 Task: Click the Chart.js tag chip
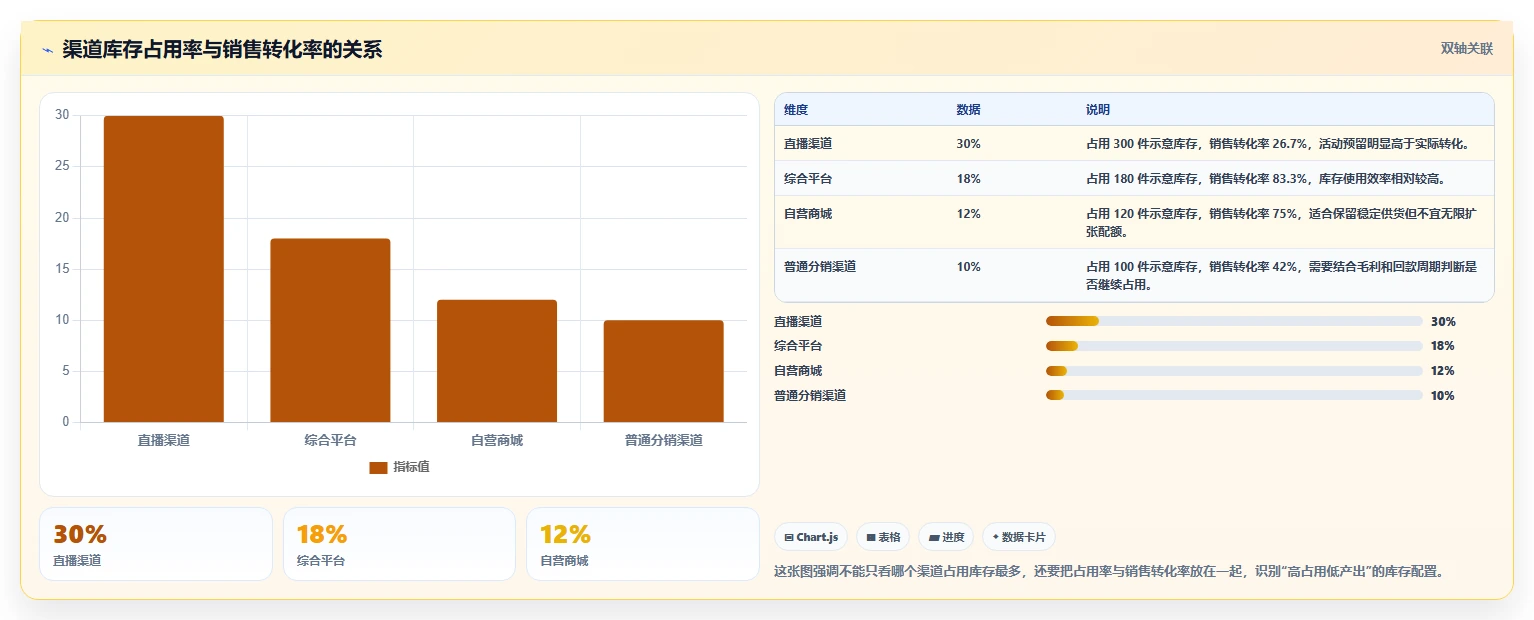coord(811,537)
